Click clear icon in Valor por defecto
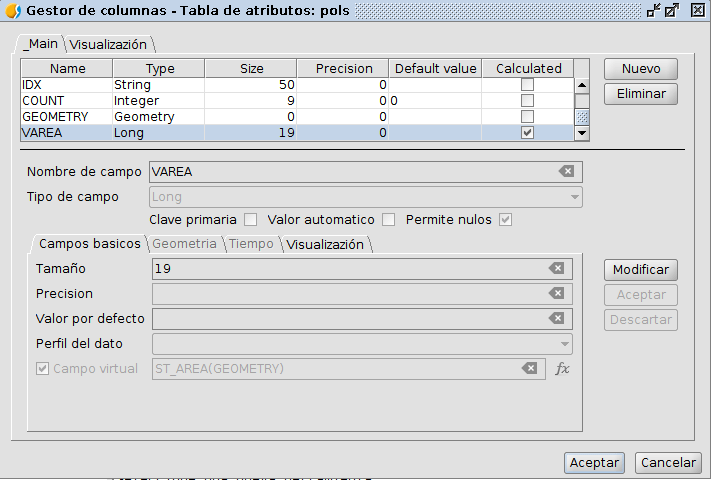711x480 pixels. [x=557, y=319]
